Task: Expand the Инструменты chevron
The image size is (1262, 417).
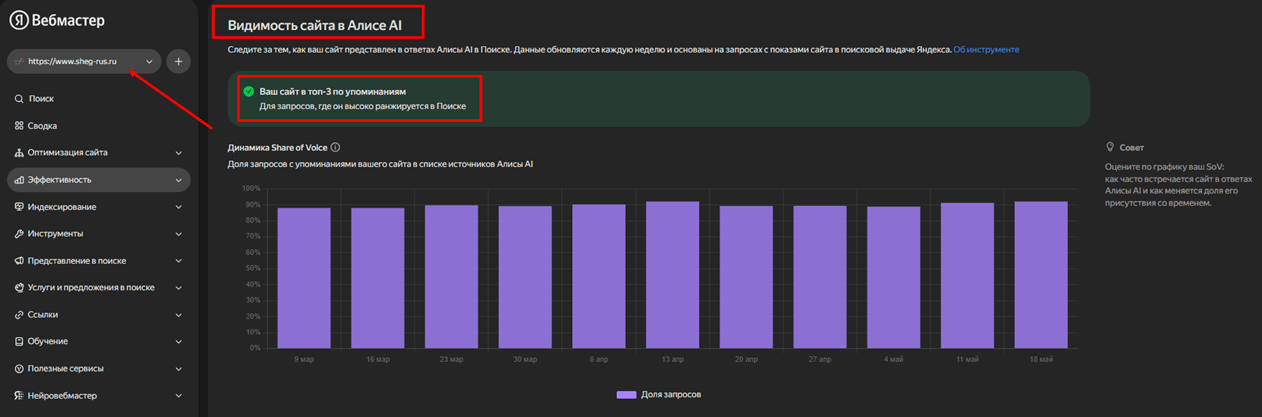Action: [179, 234]
